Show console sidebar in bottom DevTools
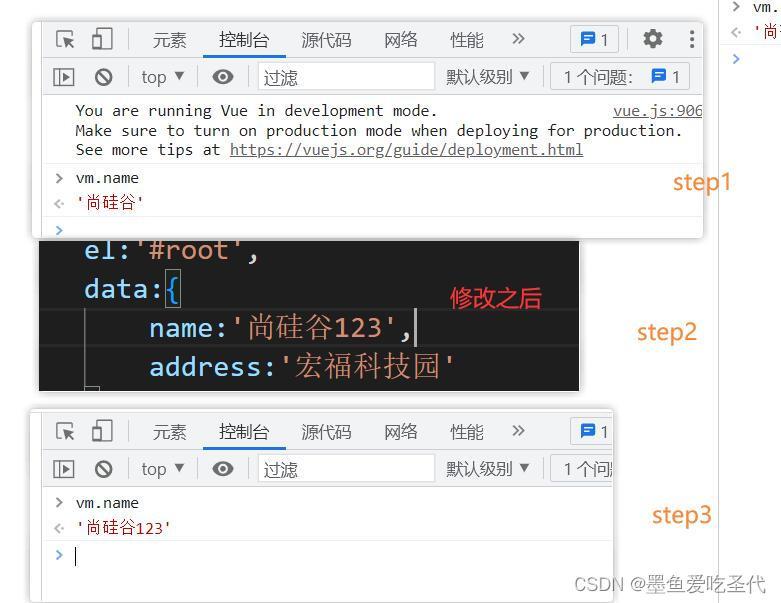Viewport: 781px width, 603px height. pyautogui.click(x=64, y=469)
